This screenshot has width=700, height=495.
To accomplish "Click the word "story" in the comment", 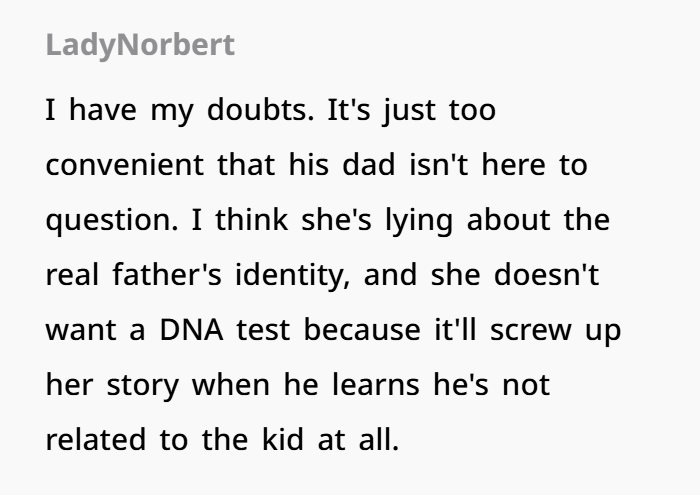I will (142, 386).
